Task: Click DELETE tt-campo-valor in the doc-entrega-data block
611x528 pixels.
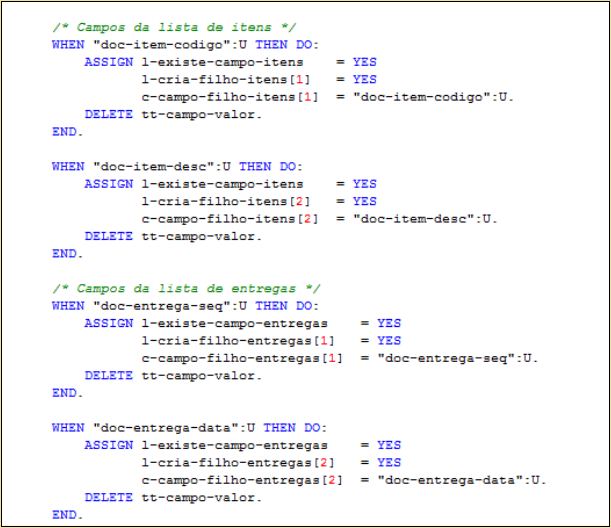Action: pyautogui.click(x=173, y=498)
